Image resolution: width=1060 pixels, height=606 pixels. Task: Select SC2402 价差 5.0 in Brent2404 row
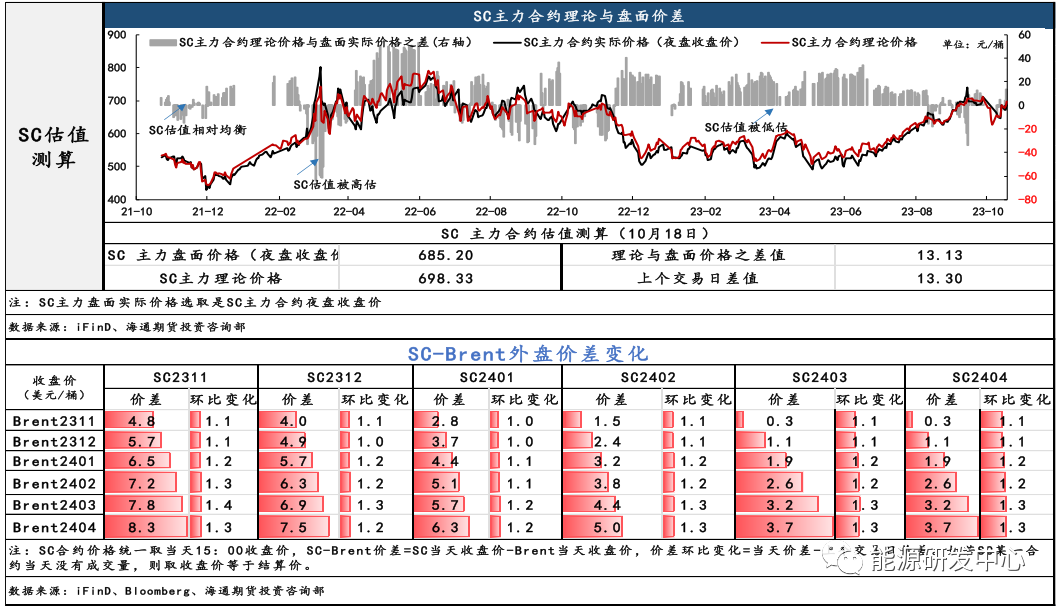tap(607, 527)
